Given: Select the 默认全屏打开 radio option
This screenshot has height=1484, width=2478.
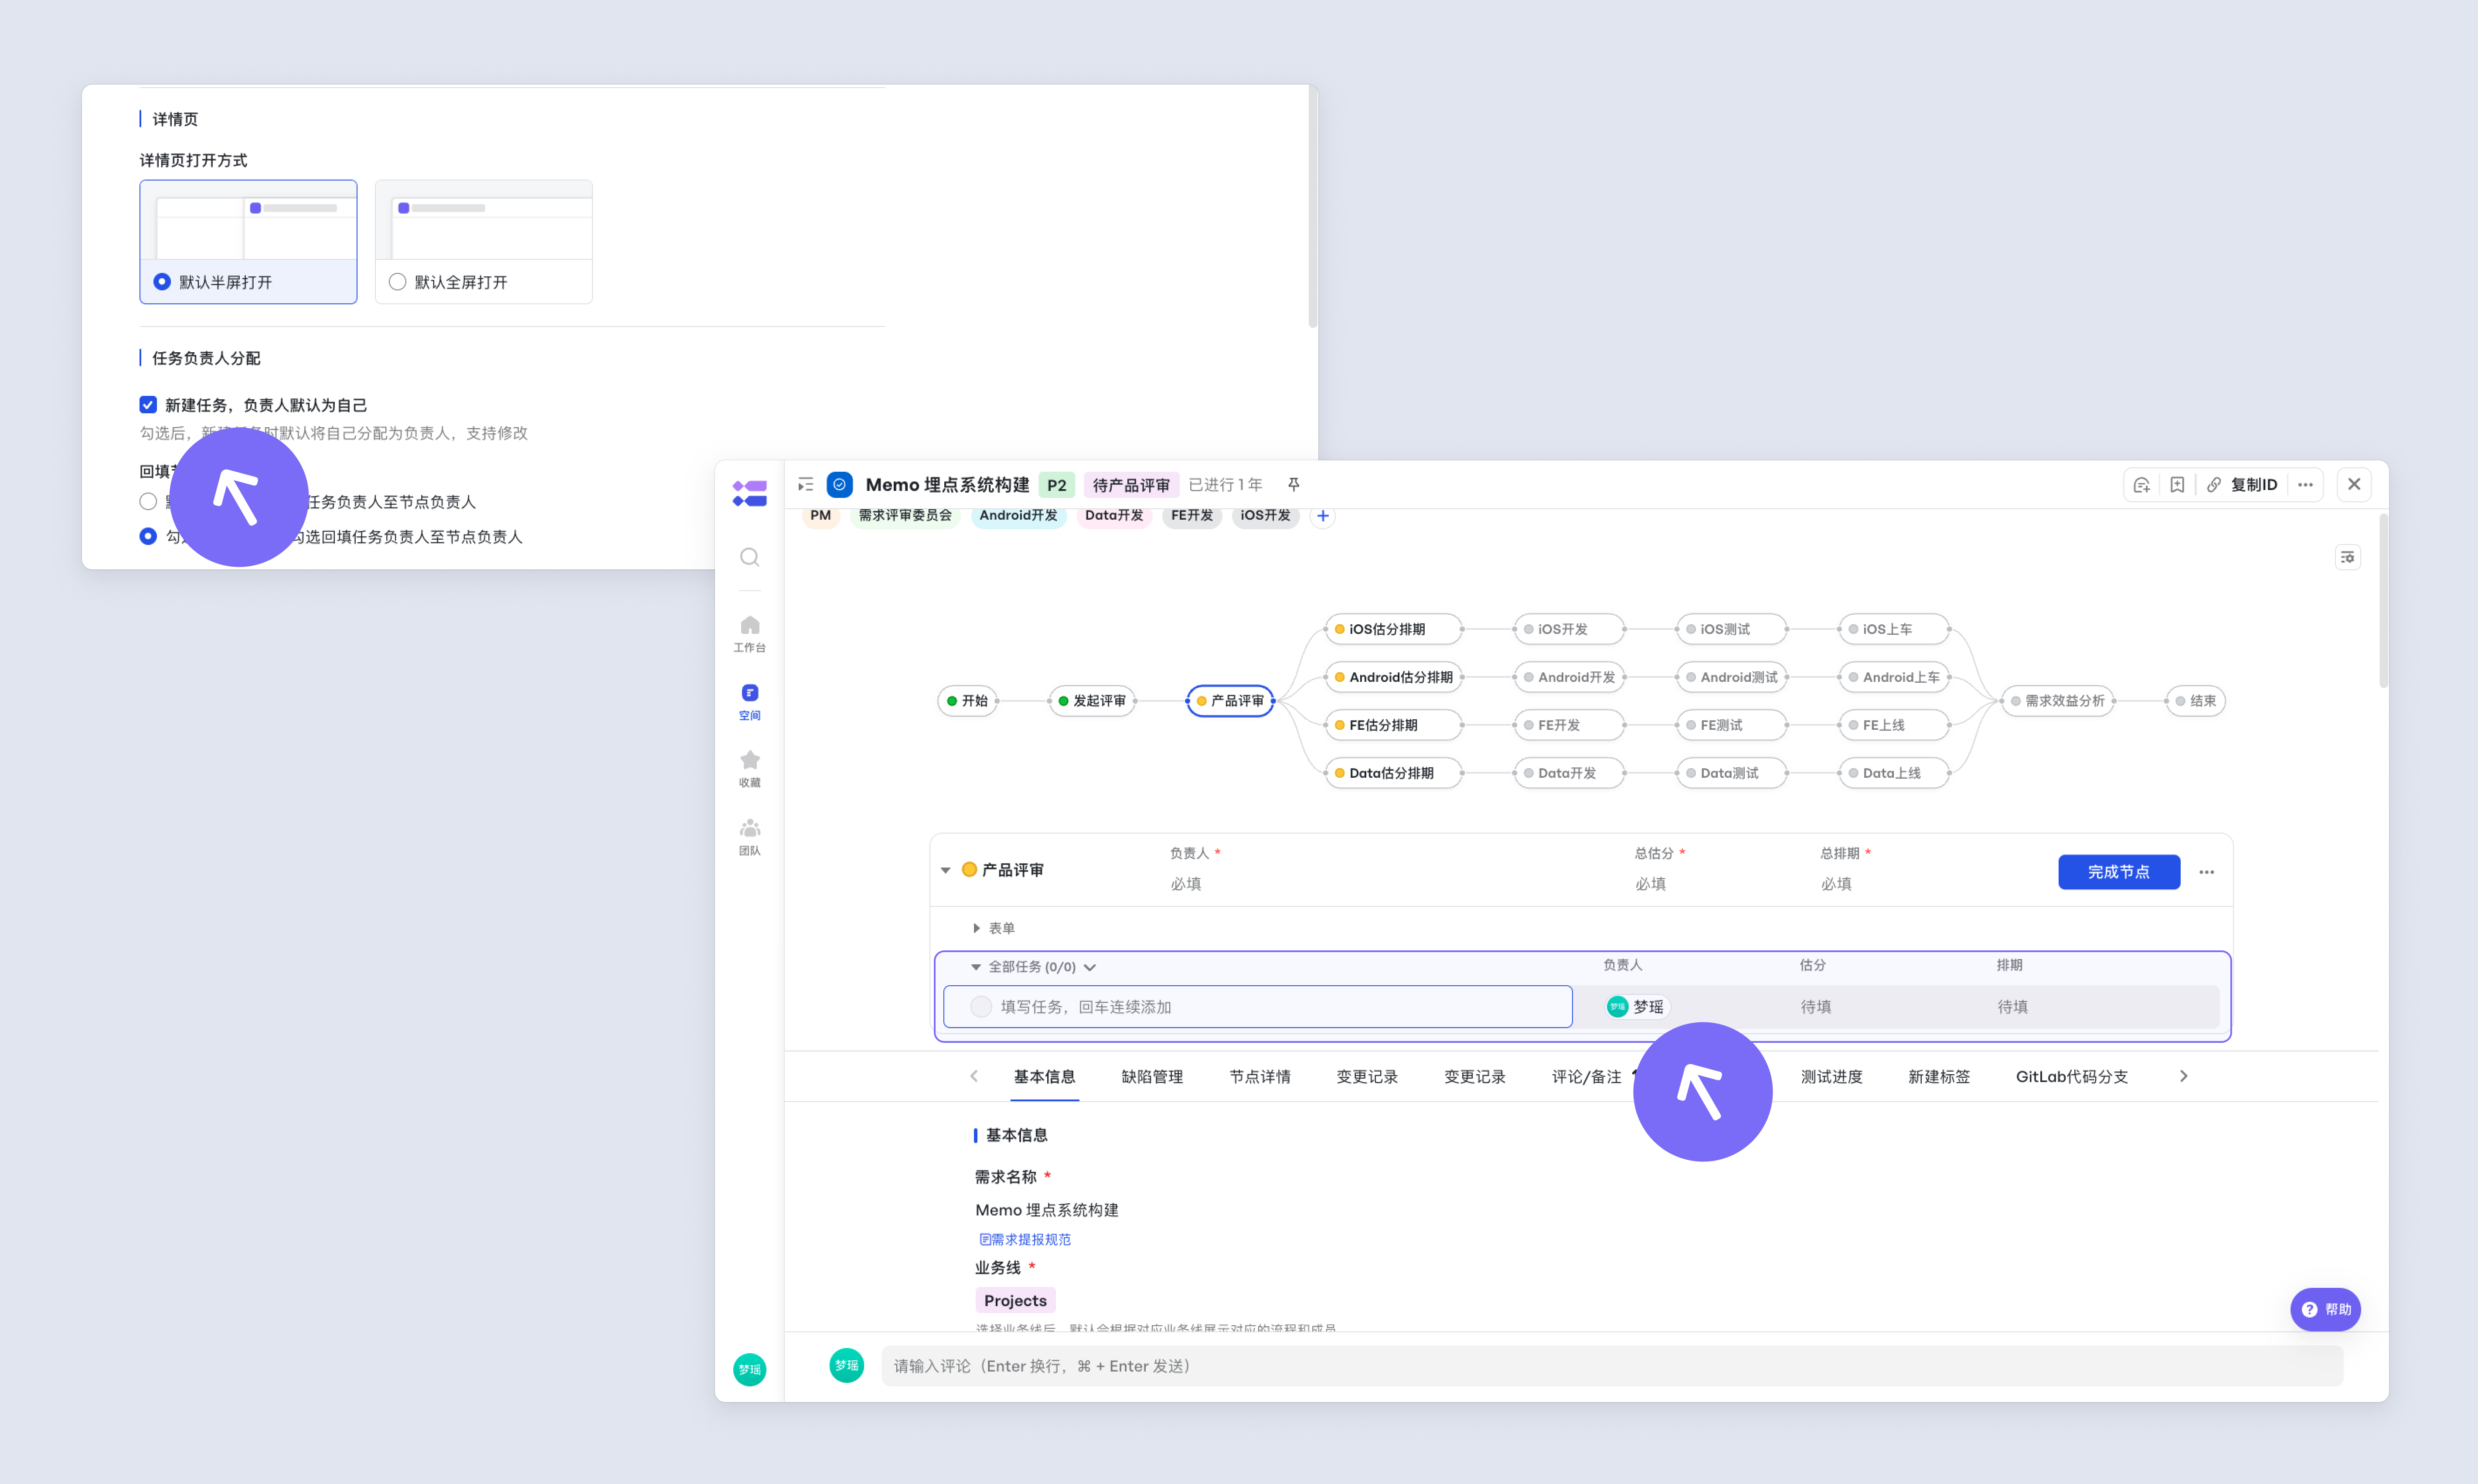Looking at the screenshot, I should click(397, 282).
